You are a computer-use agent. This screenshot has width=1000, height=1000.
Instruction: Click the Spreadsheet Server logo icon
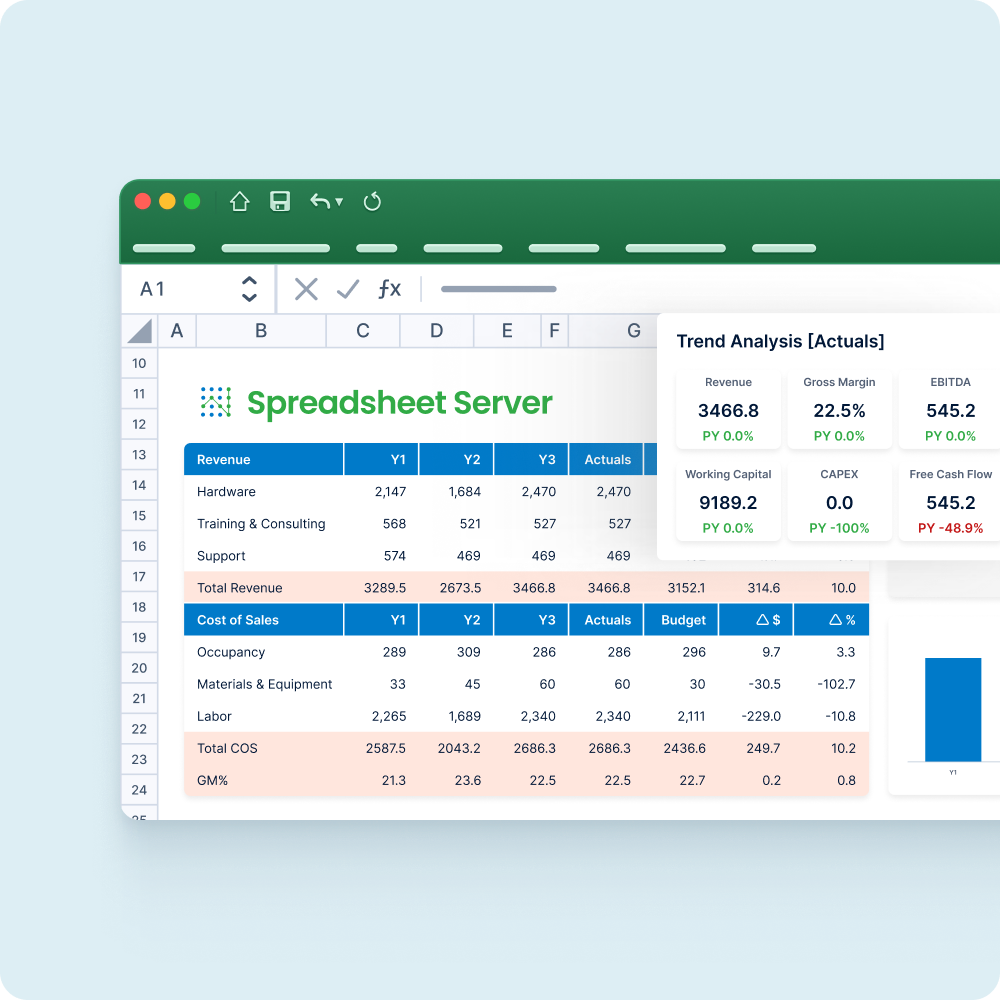point(215,402)
